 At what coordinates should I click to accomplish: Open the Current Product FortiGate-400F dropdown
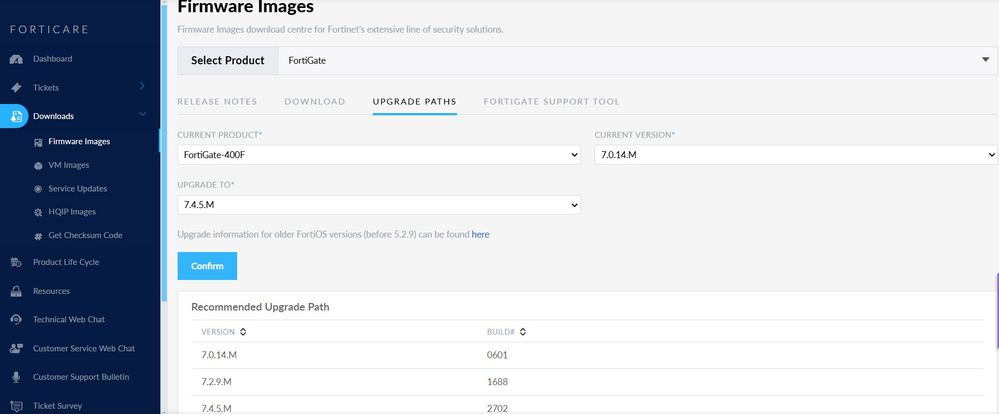click(x=378, y=155)
